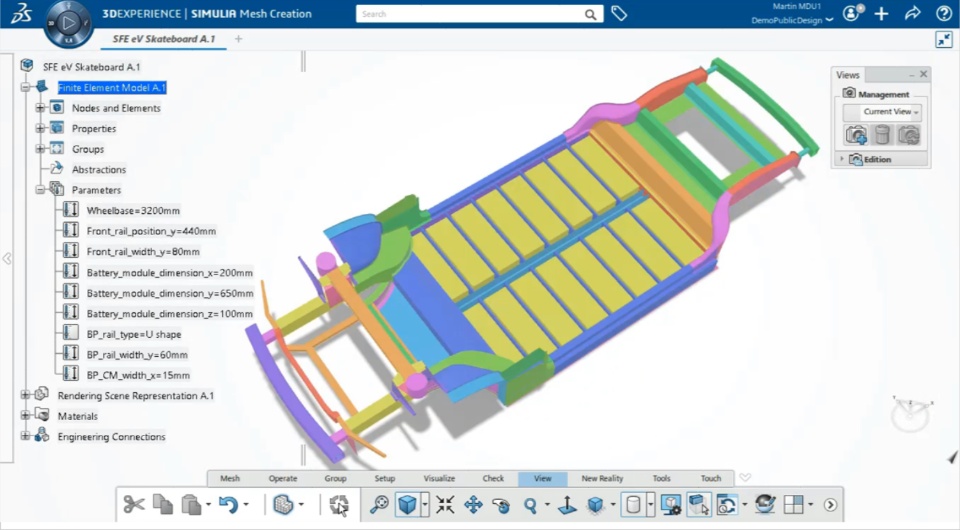Click the Zoom magnifier icon
The image size is (960, 530).
[530, 505]
